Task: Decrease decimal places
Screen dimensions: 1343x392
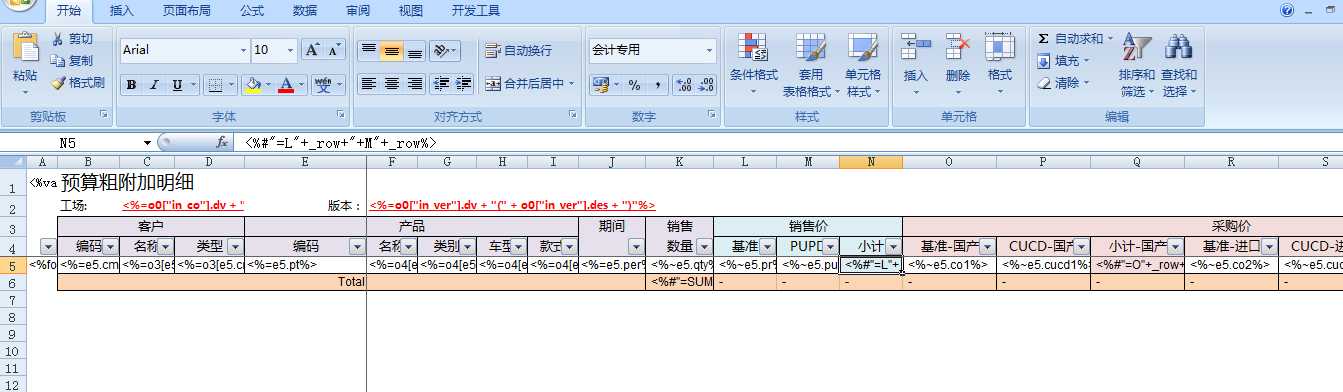Action: (x=706, y=85)
